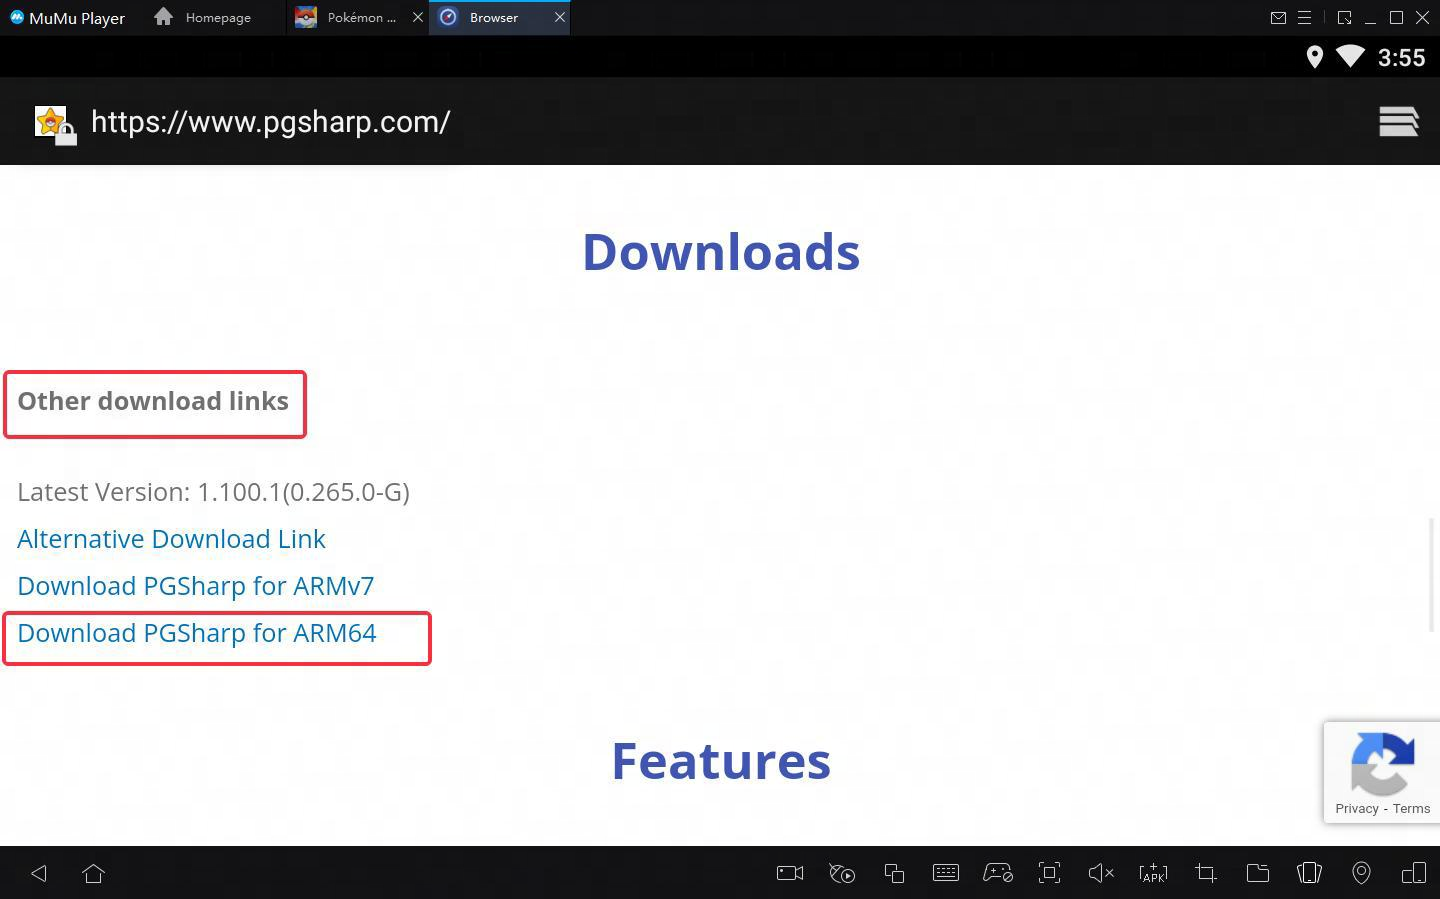
Task: Click the site favicon with lock
Action: [55, 125]
